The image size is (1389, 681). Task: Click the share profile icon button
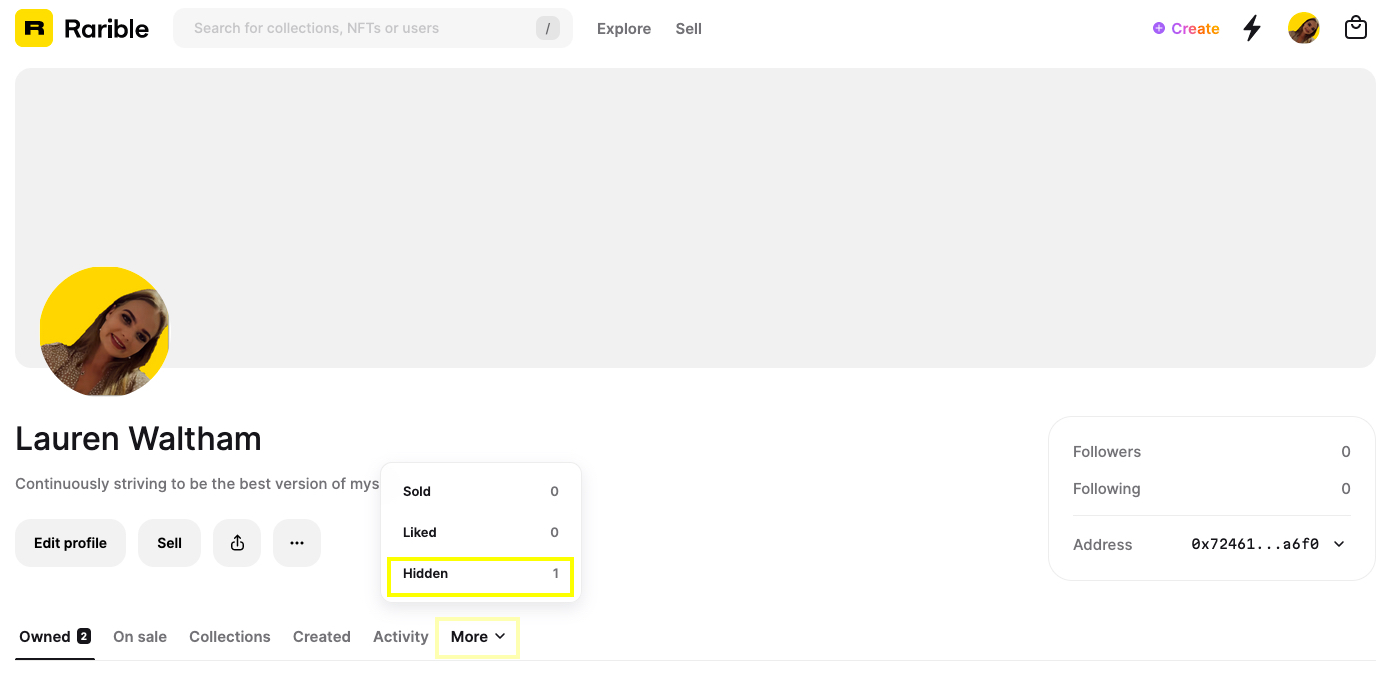point(237,543)
